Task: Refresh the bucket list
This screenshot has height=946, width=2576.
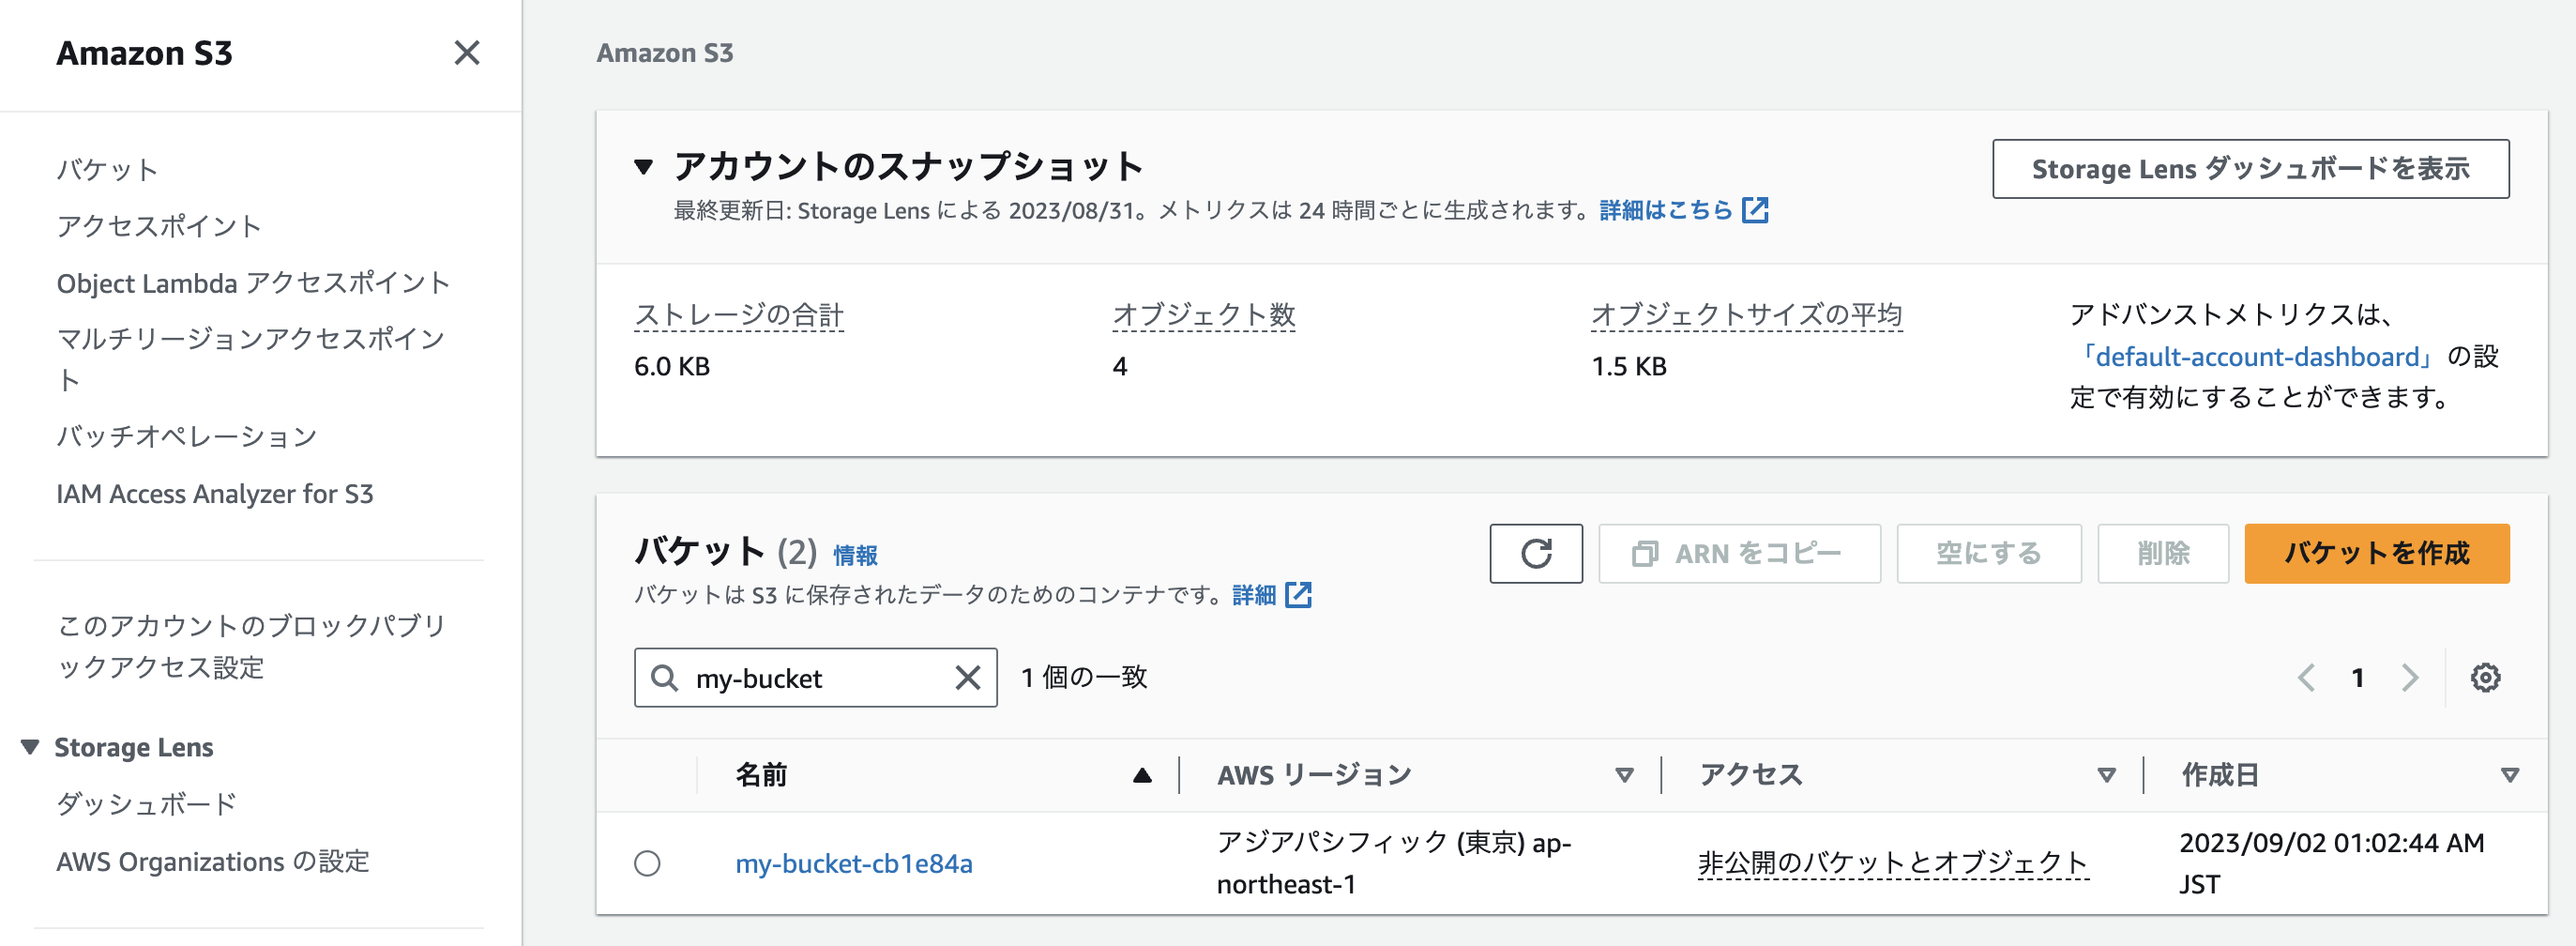Action: pyautogui.click(x=1536, y=553)
